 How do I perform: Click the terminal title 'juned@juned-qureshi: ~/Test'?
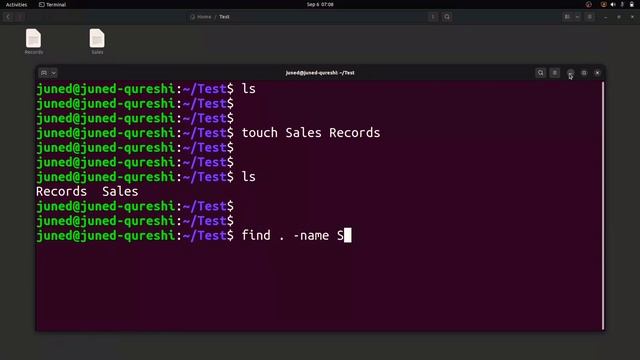(320, 73)
